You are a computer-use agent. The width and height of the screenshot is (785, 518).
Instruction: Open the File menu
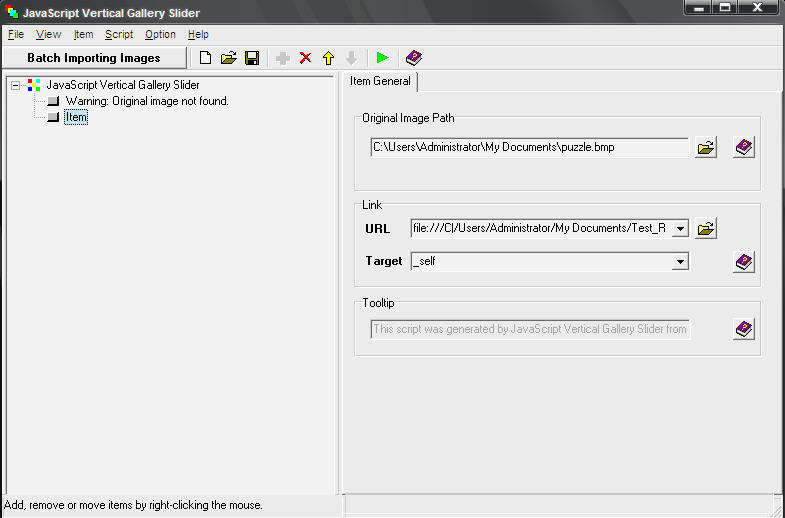click(16, 35)
